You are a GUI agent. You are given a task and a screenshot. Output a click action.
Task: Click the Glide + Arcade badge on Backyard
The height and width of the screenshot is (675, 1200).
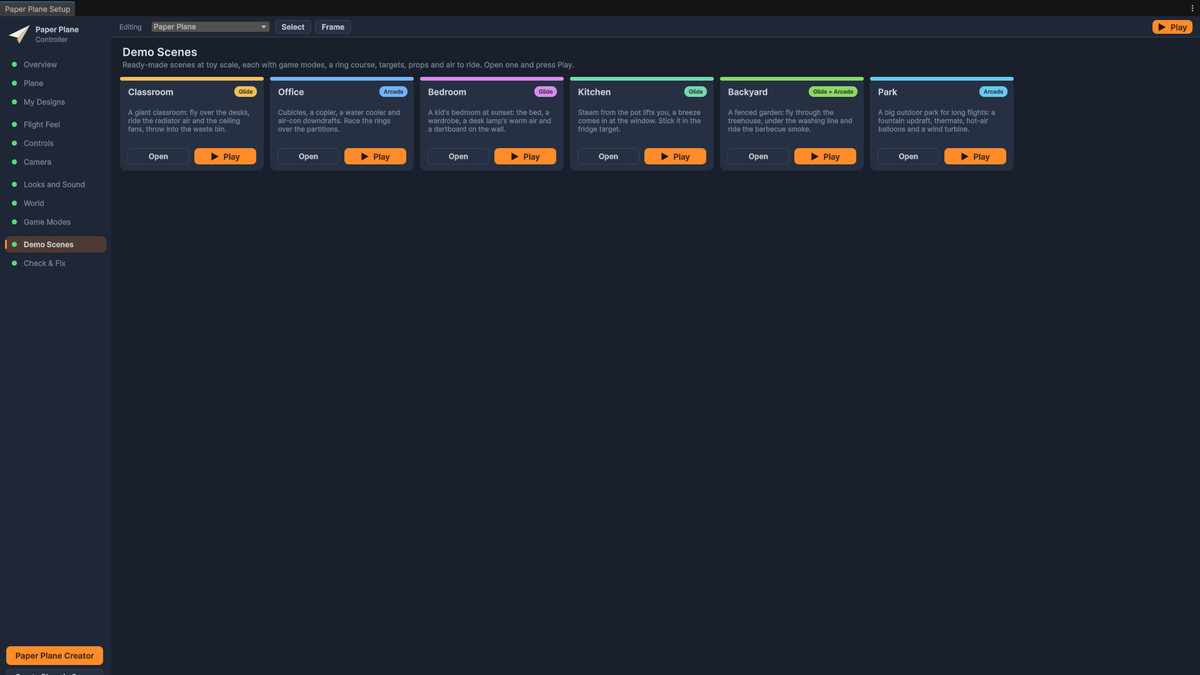pos(833,92)
